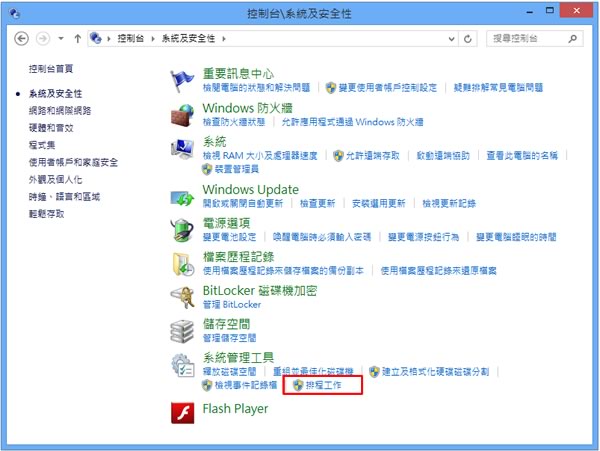Screen dimensions: 600x451
Task: Open 疑難排解常見電腦問題 link
Action: [498, 88]
